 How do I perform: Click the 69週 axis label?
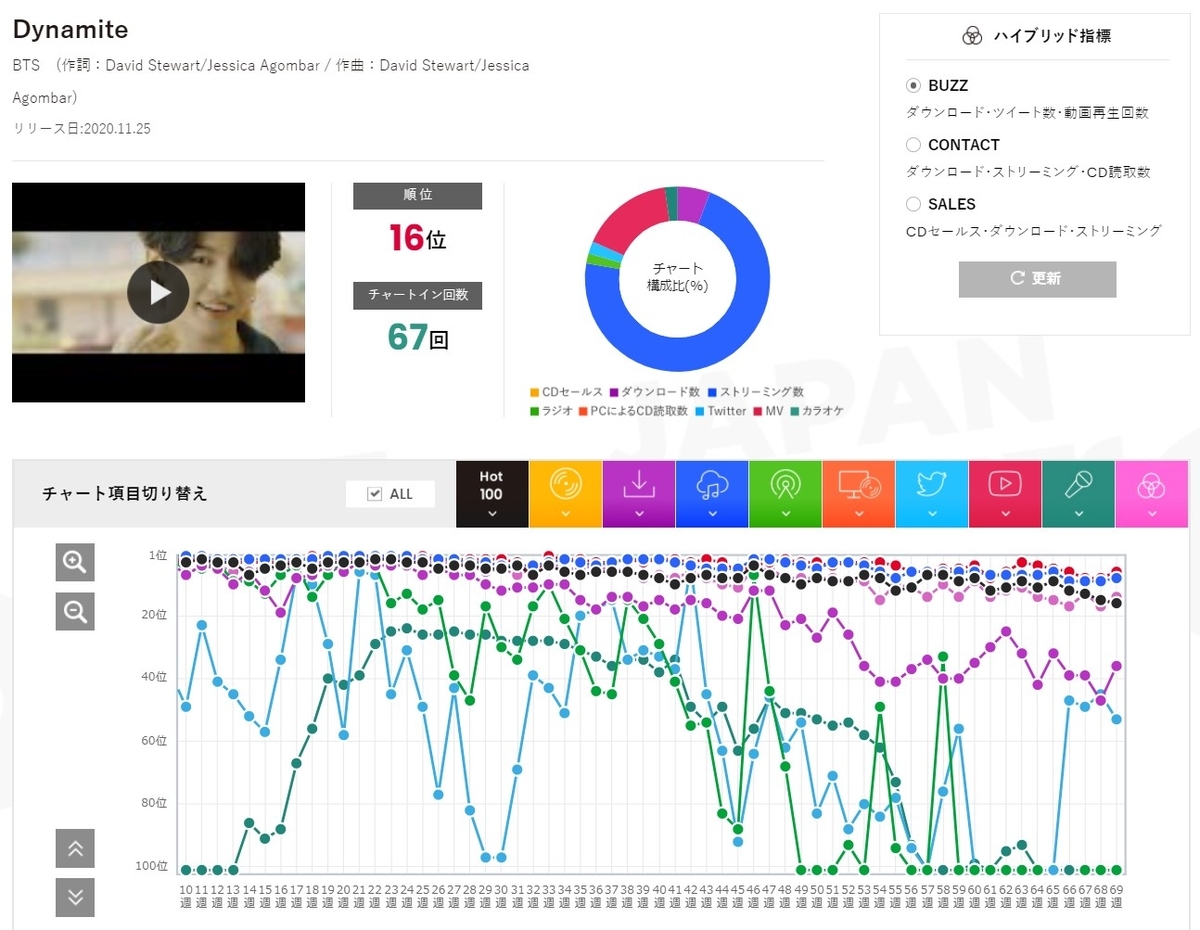coord(1116,897)
